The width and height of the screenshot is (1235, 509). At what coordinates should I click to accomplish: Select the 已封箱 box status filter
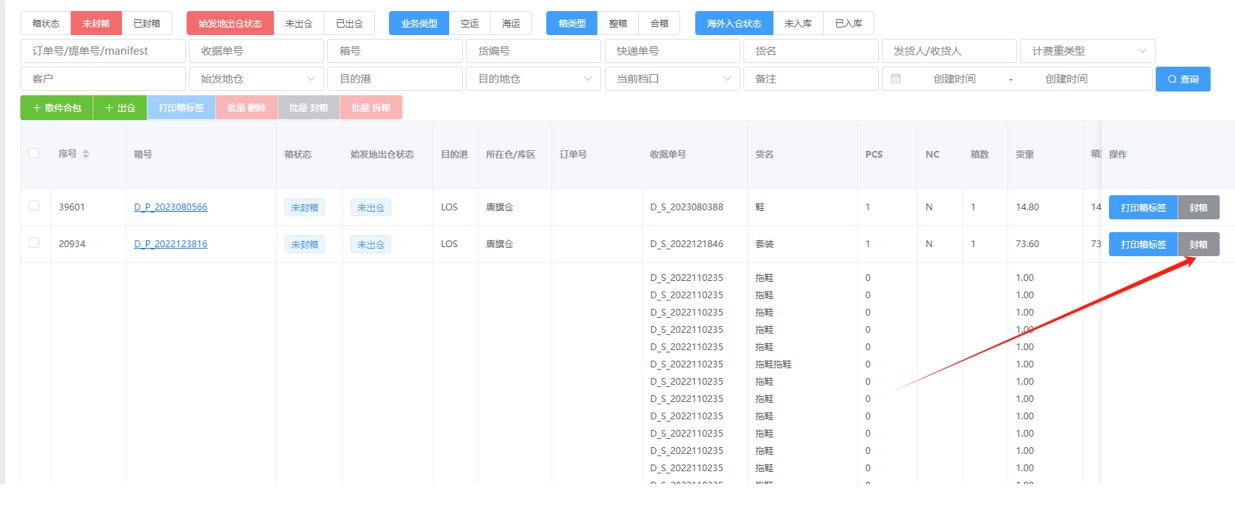(148, 23)
